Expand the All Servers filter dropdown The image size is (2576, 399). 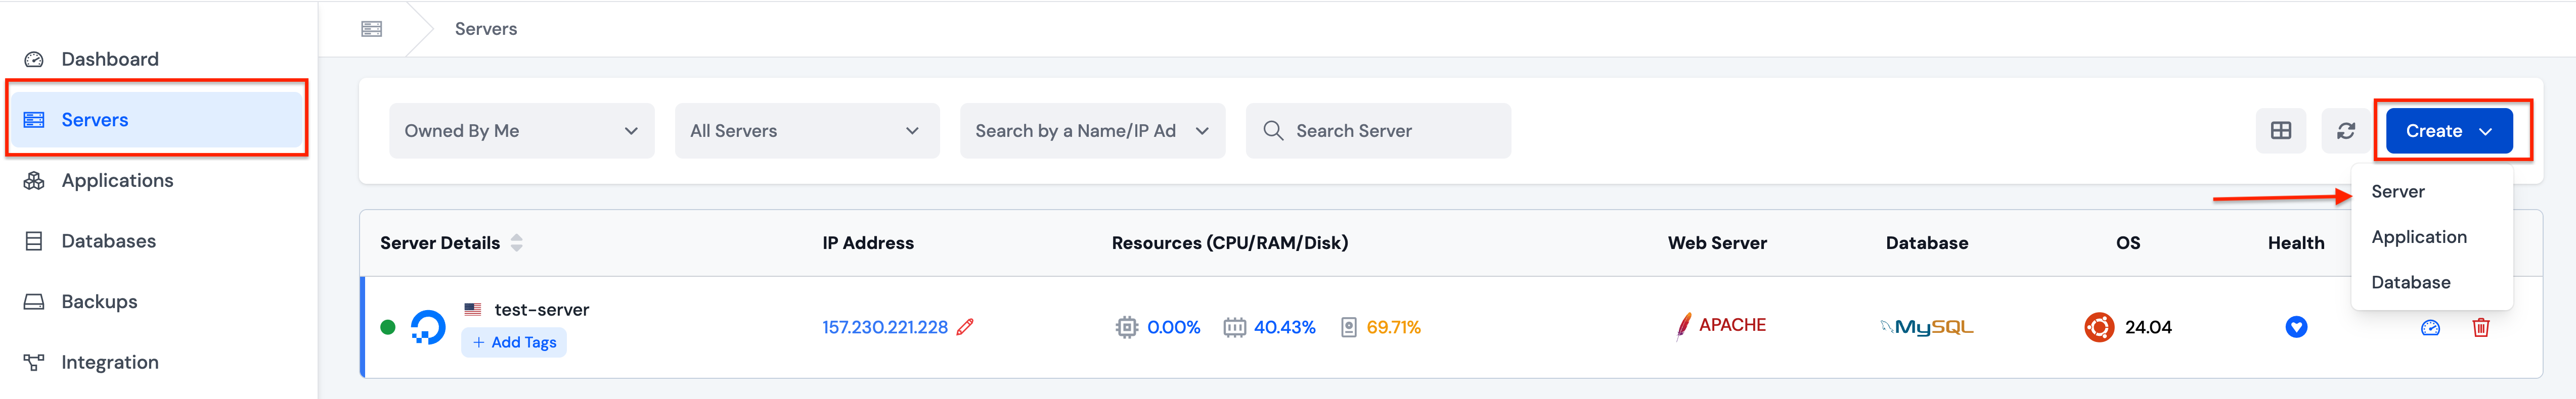[806, 131]
